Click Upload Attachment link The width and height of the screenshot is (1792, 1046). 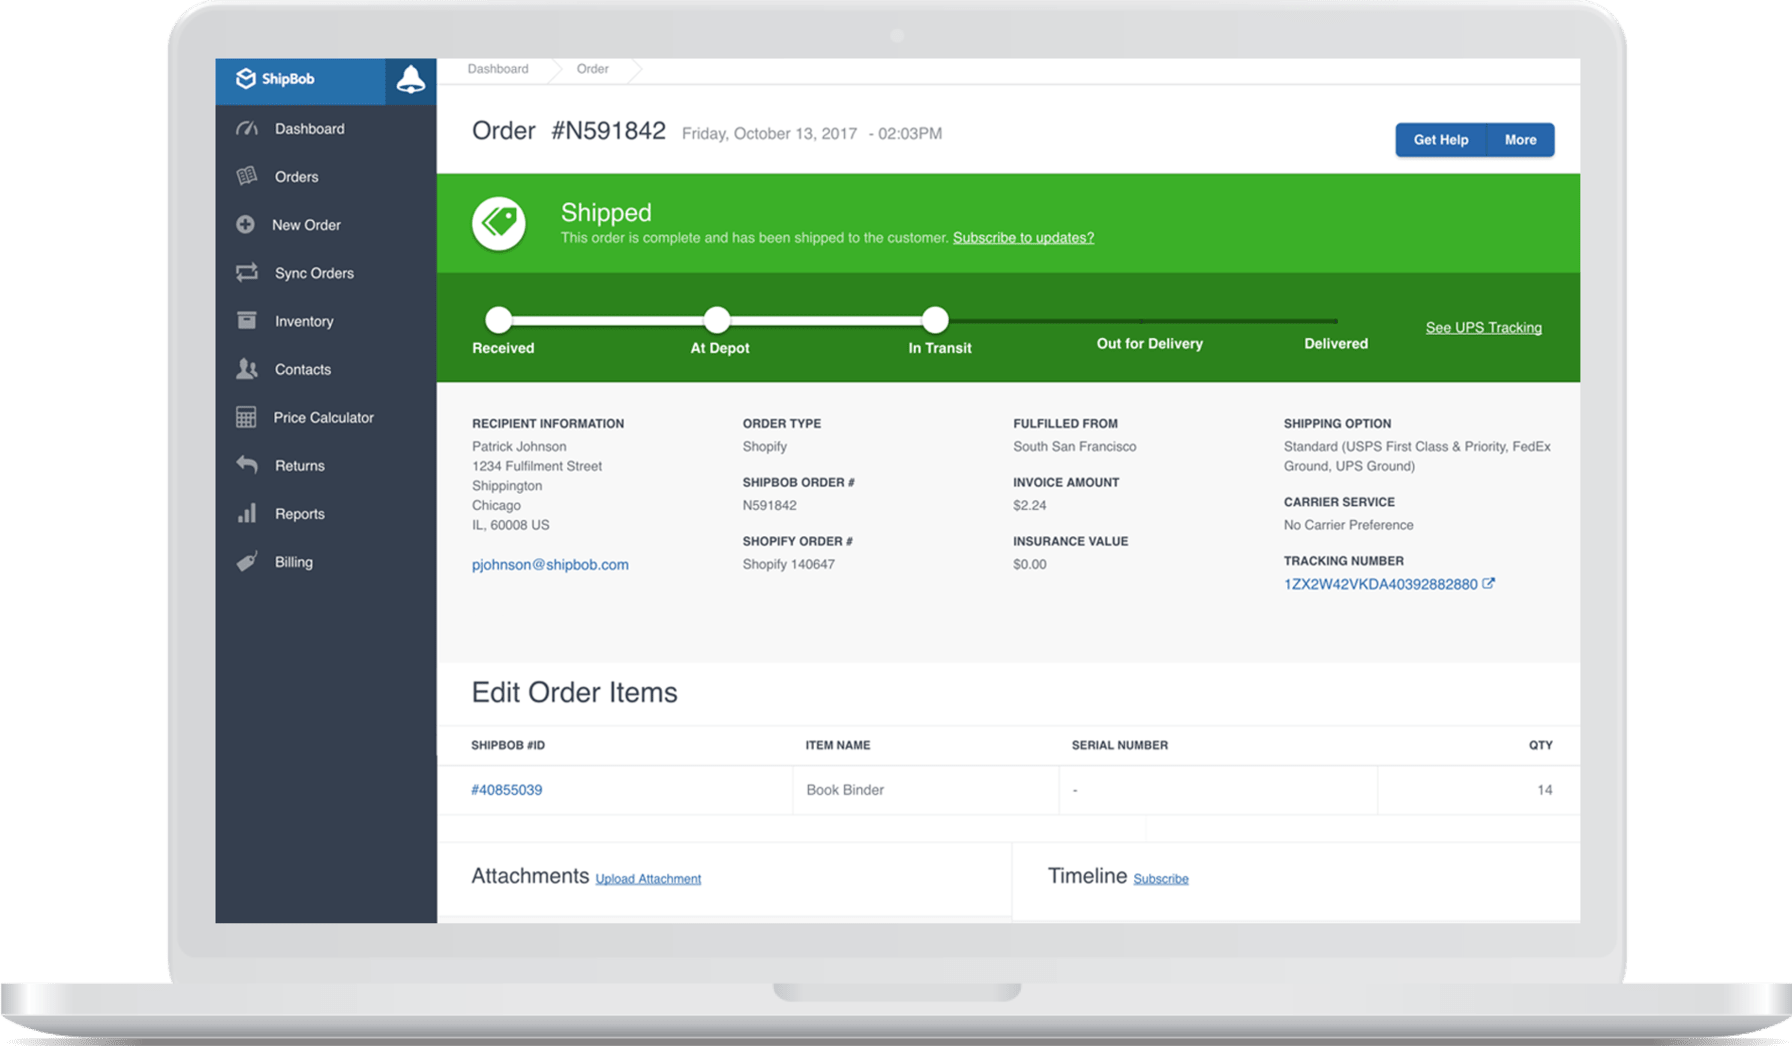pos(648,879)
